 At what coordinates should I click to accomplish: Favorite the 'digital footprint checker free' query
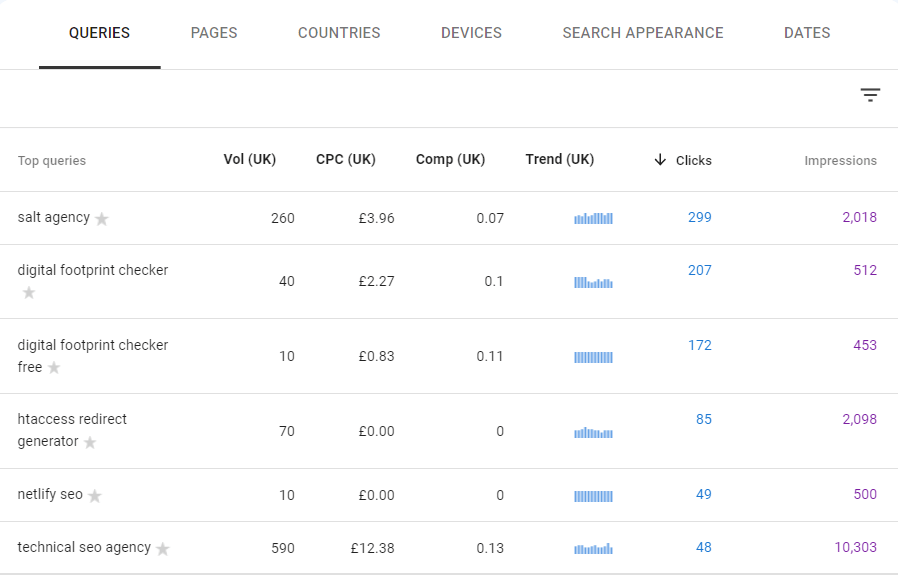coord(54,367)
